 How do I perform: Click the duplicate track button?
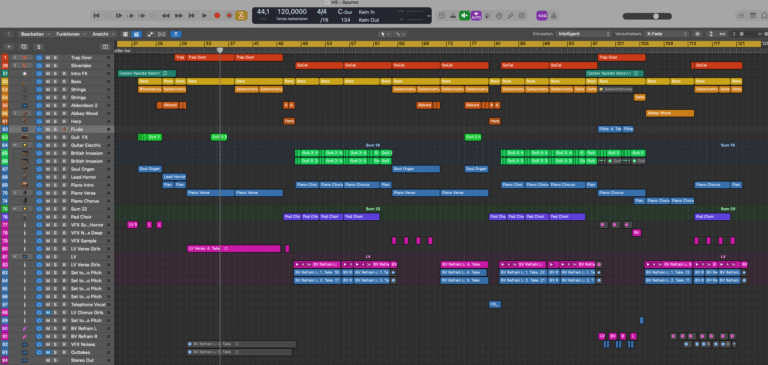coord(24,47)
